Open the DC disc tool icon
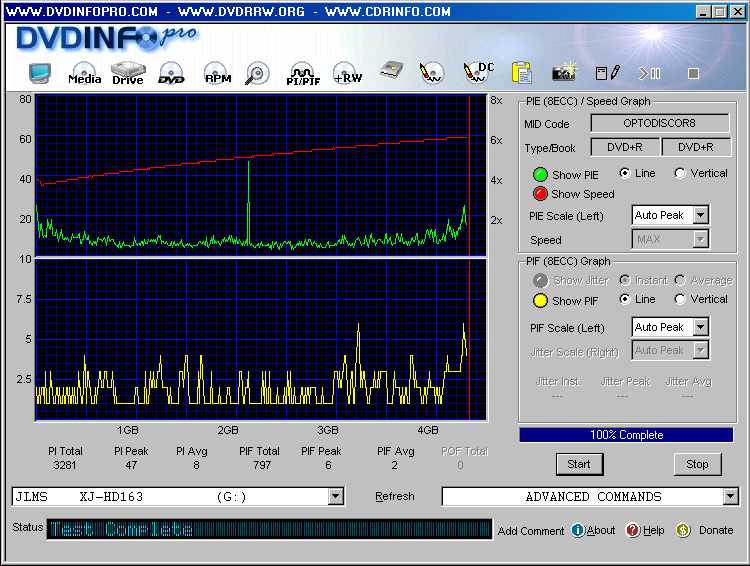Viewport: 750px width, 566px height. tap(478, 72)
